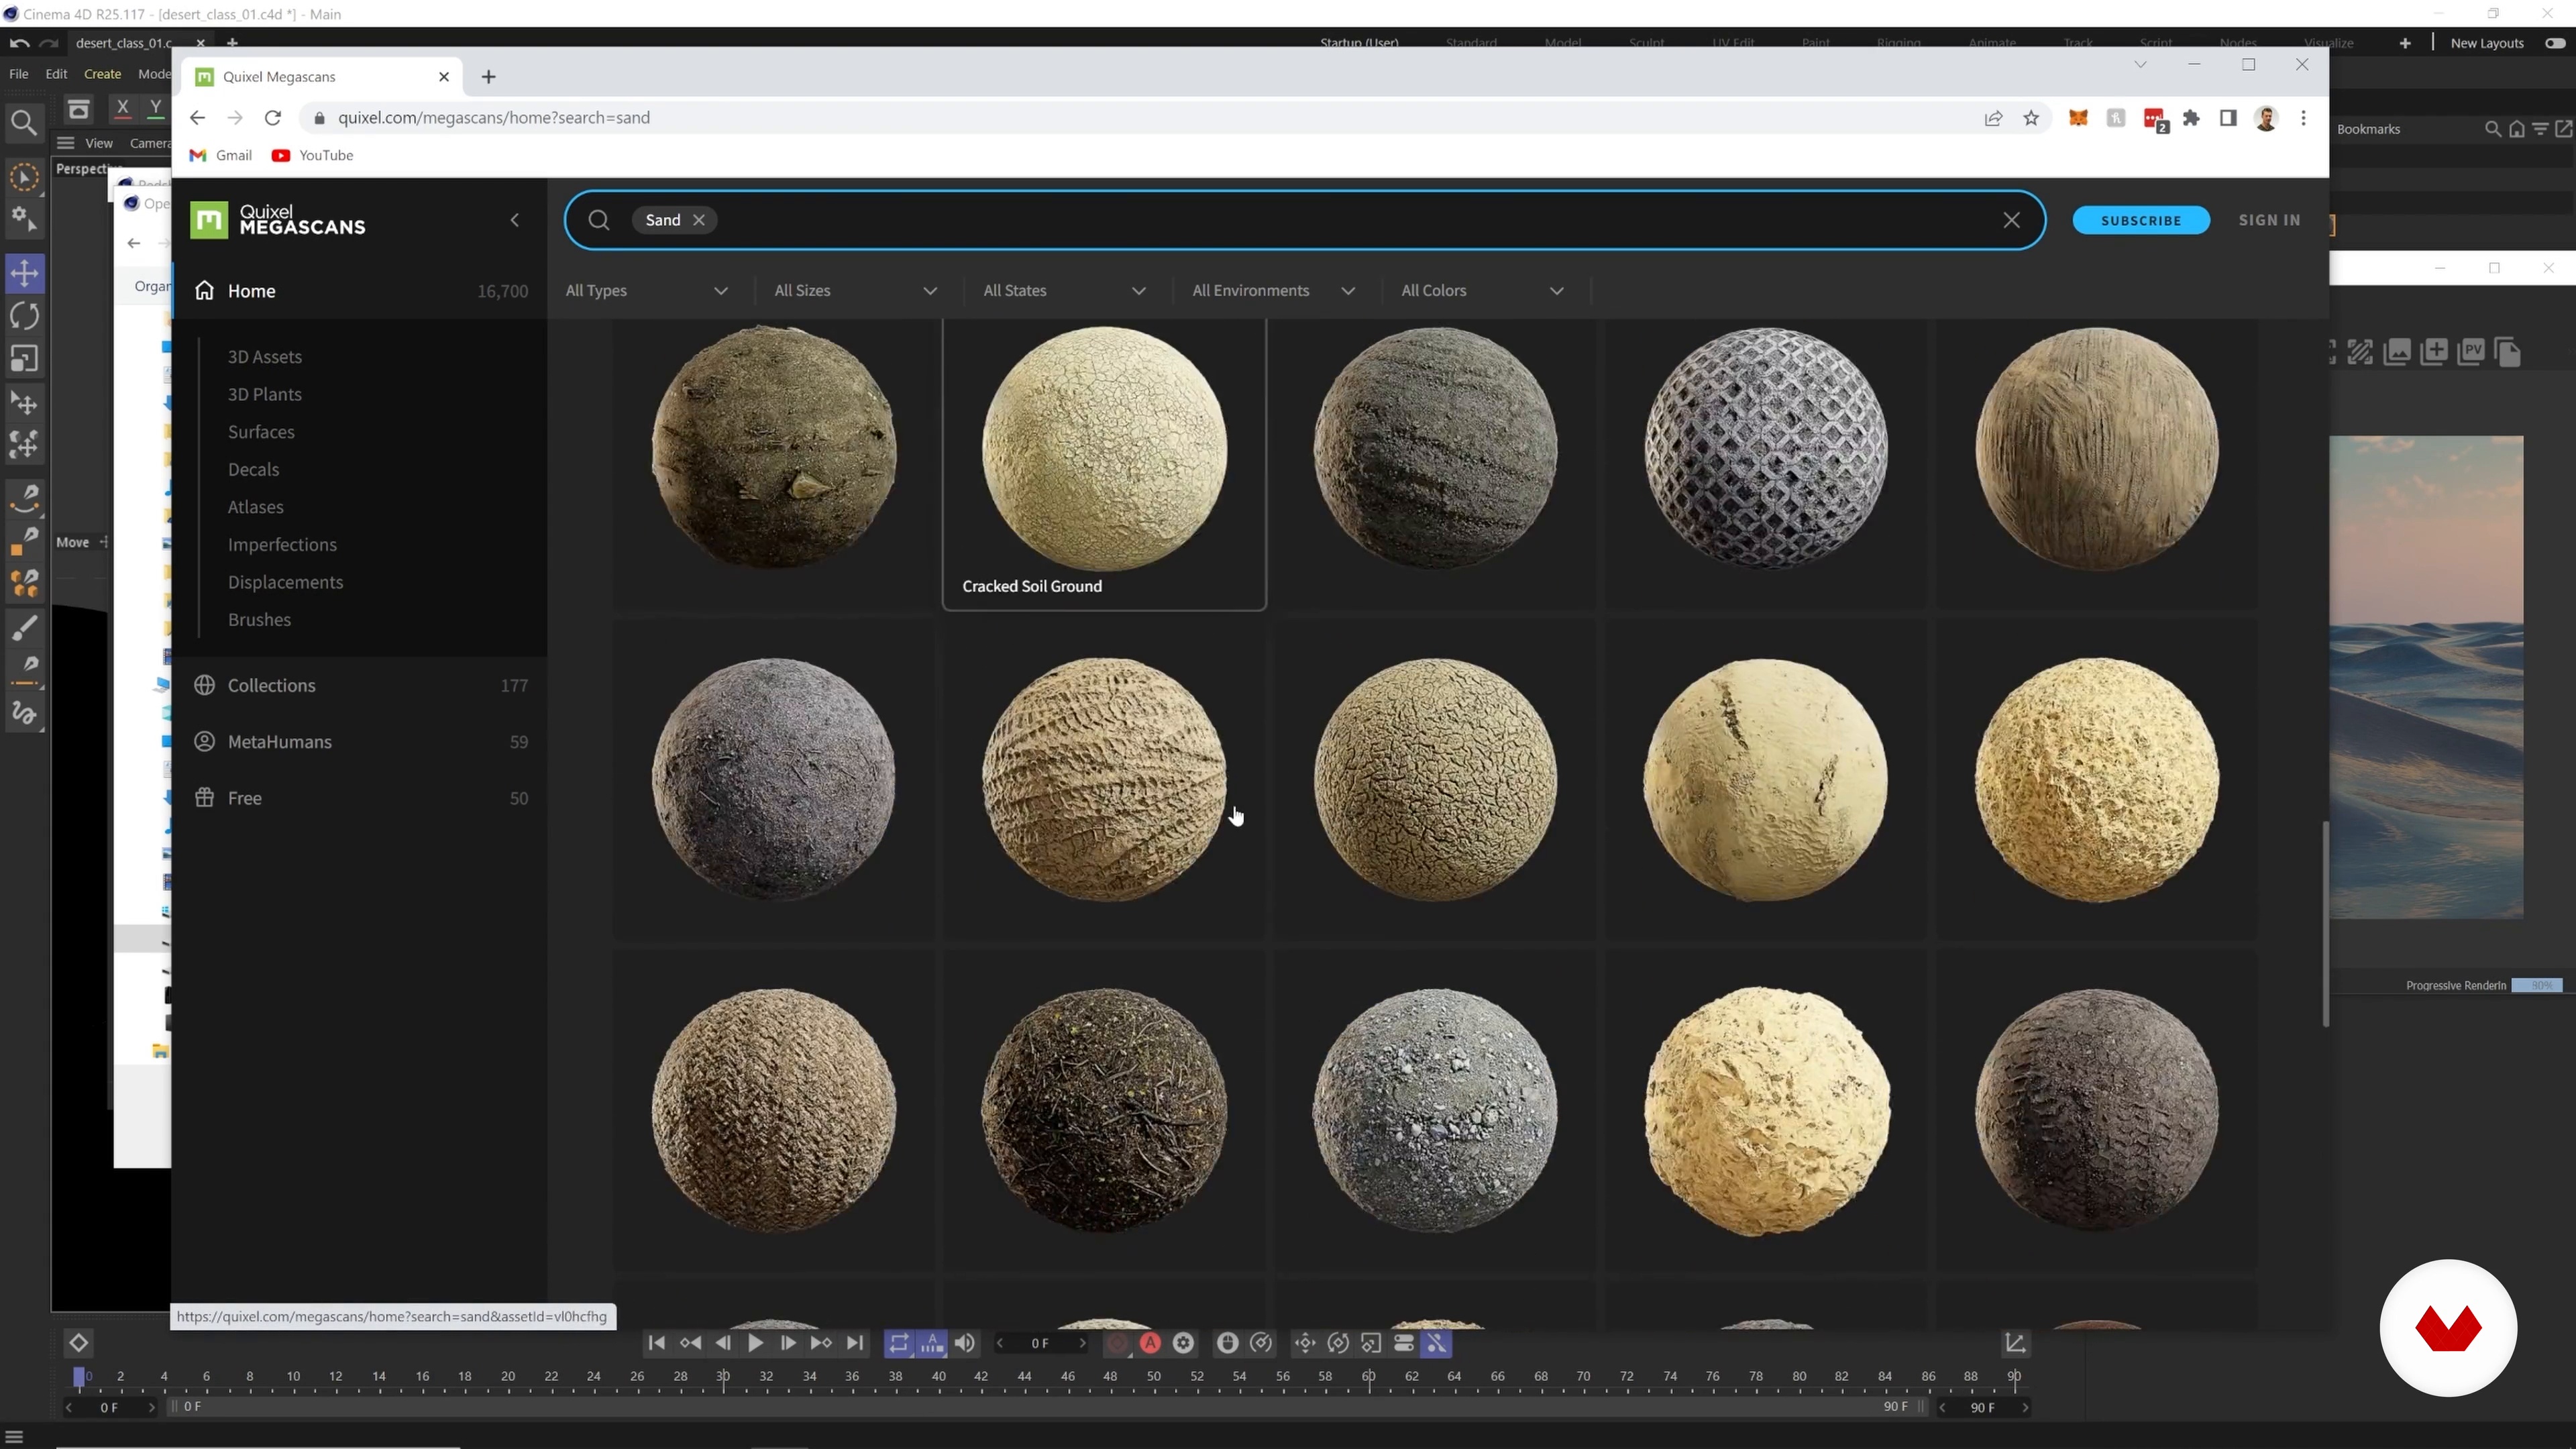Click the Cinema 4D search magnifier icon

[24, 123]
